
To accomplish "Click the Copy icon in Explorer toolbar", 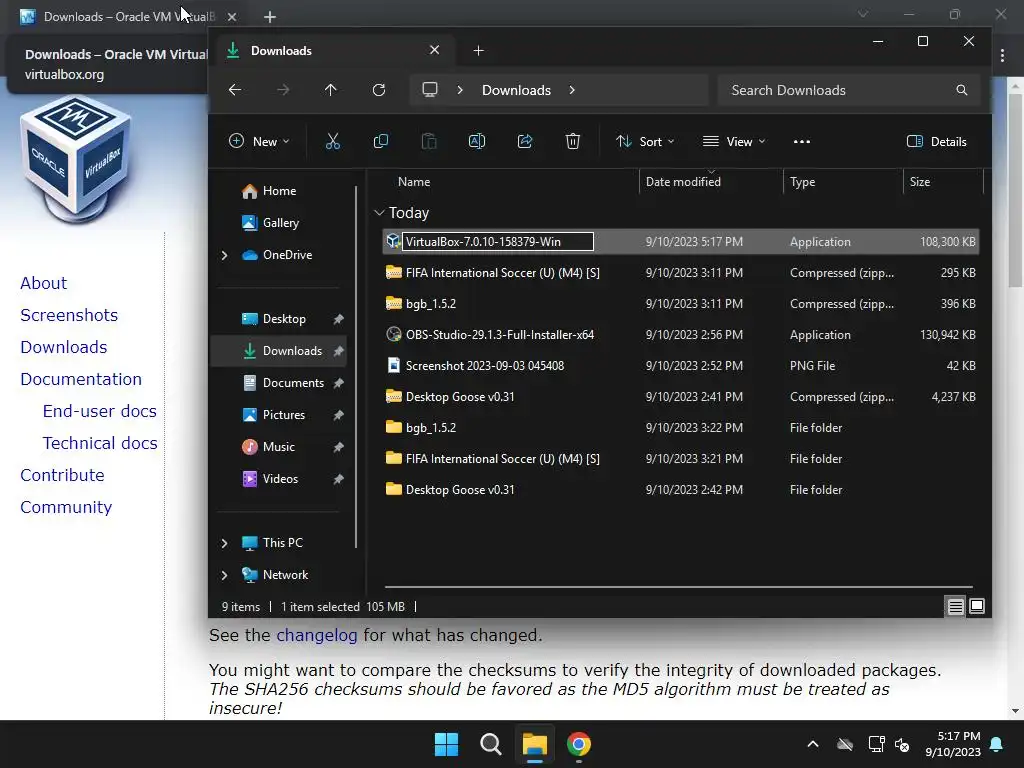I will click(381, 141).
